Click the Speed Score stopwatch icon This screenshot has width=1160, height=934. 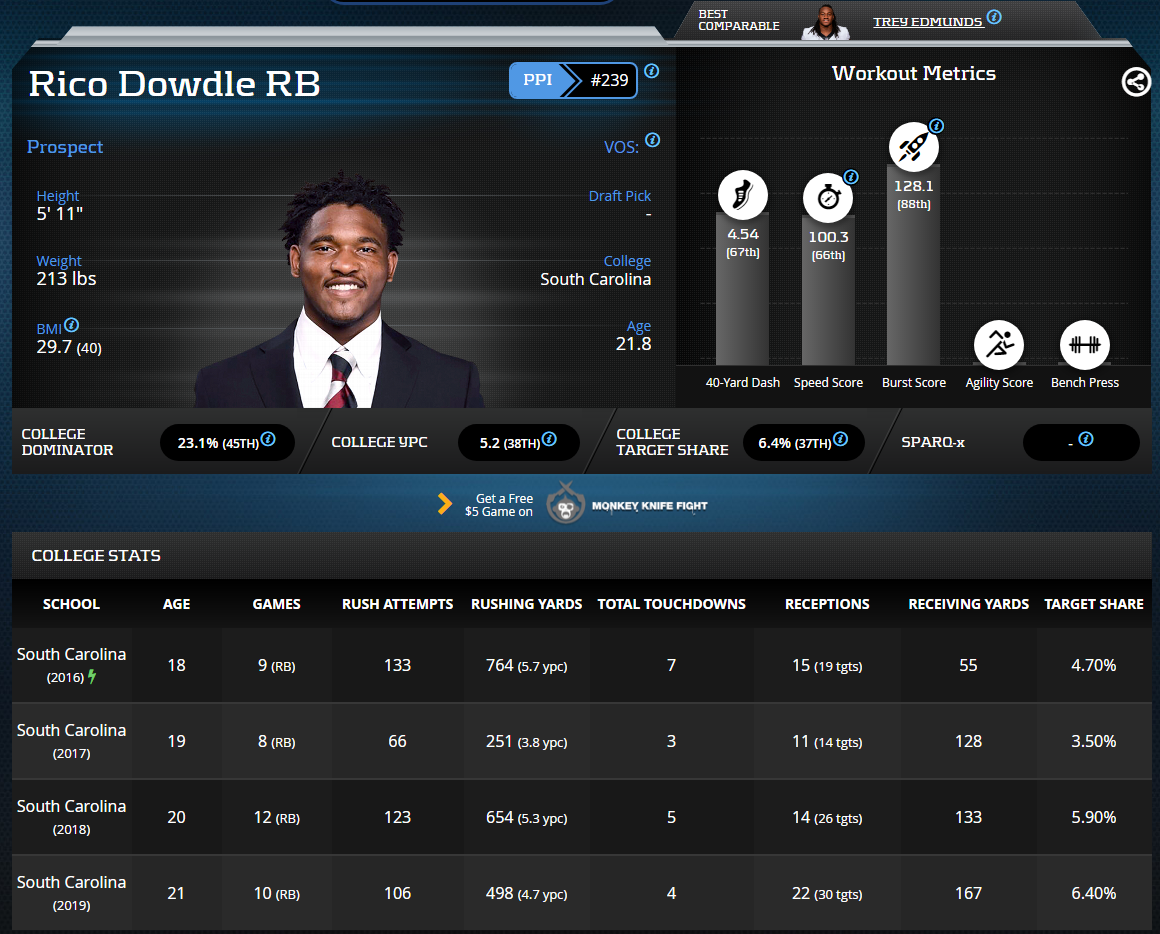tap(828, 198)
